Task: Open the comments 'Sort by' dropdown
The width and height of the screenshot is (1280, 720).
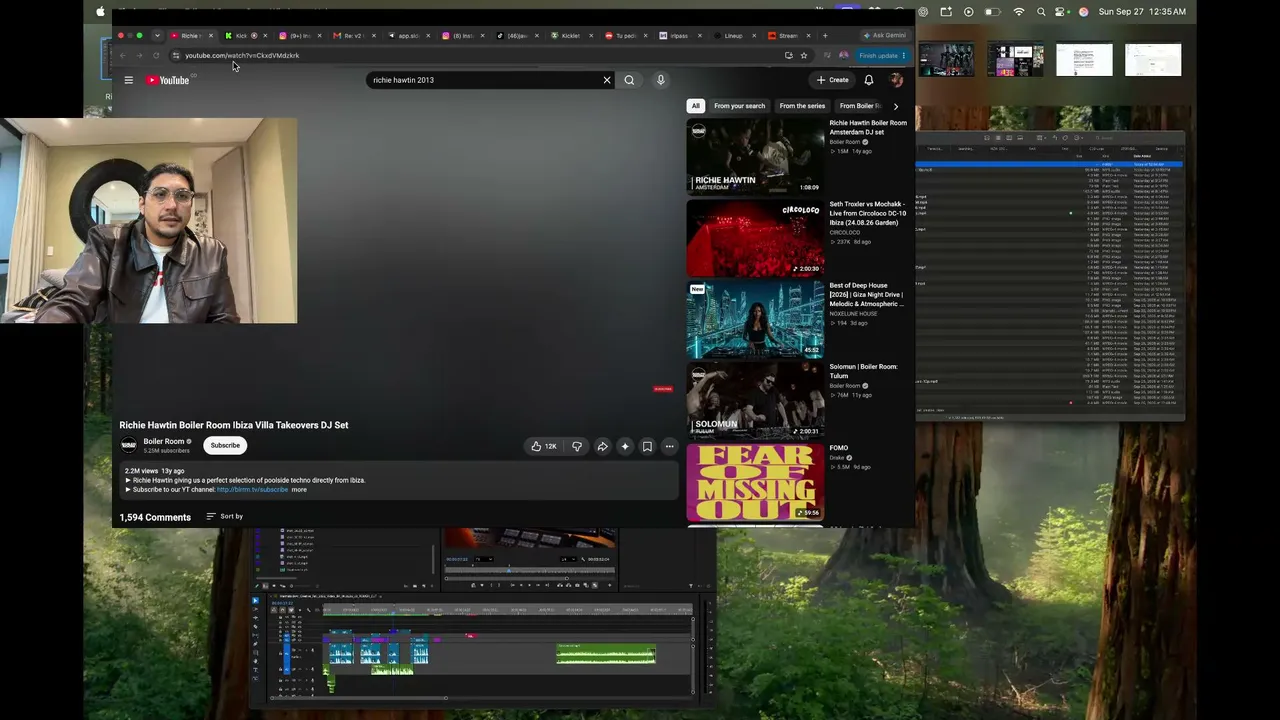Action: tap(225, 516)
